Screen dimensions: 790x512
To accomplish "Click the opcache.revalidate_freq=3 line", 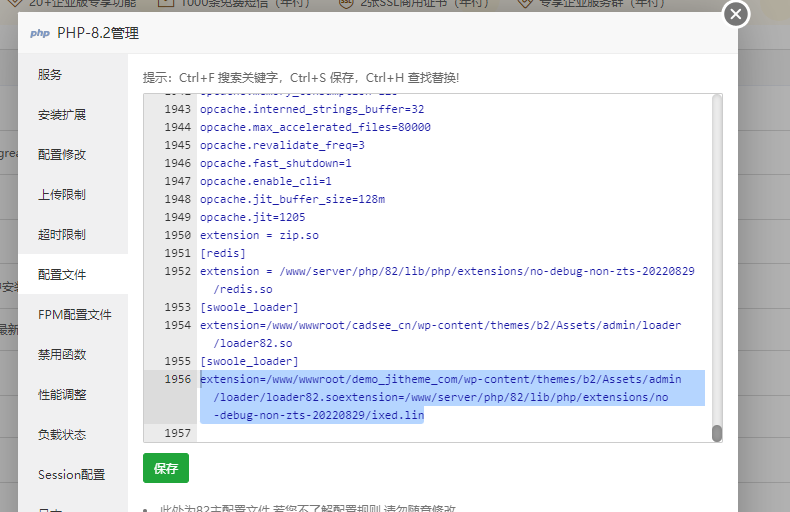I will (282, 146).
